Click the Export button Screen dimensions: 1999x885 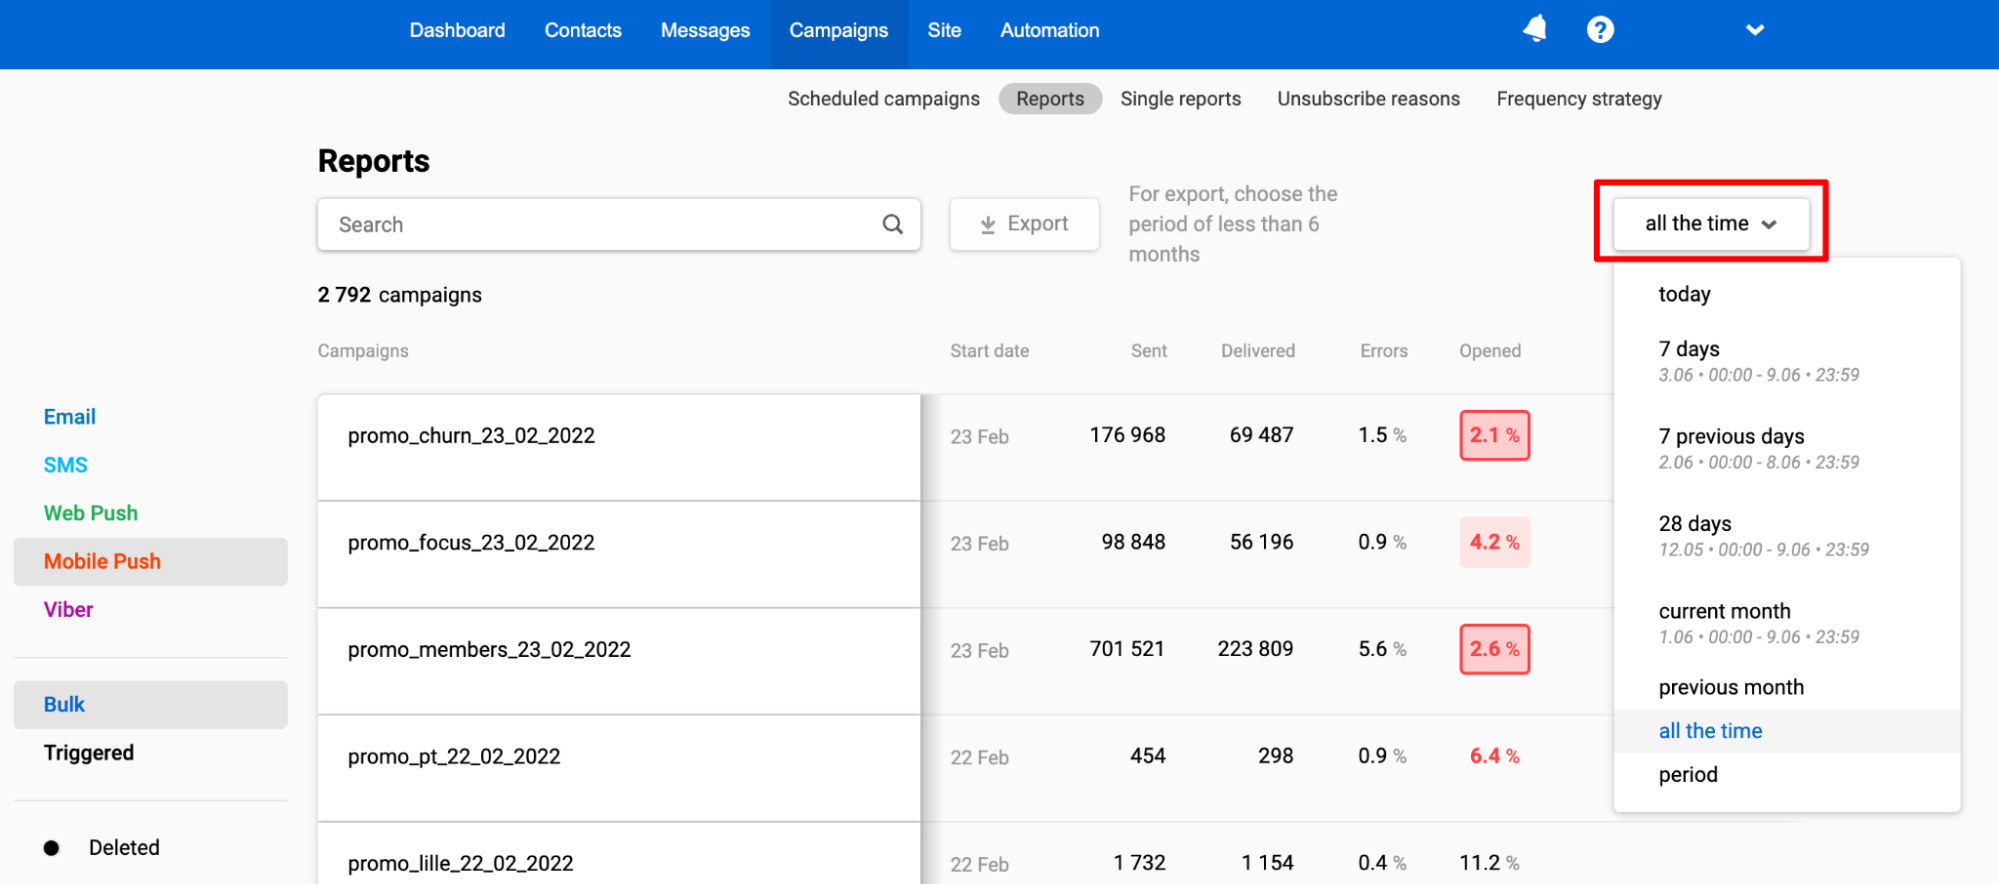click(x=1024, y=224)
